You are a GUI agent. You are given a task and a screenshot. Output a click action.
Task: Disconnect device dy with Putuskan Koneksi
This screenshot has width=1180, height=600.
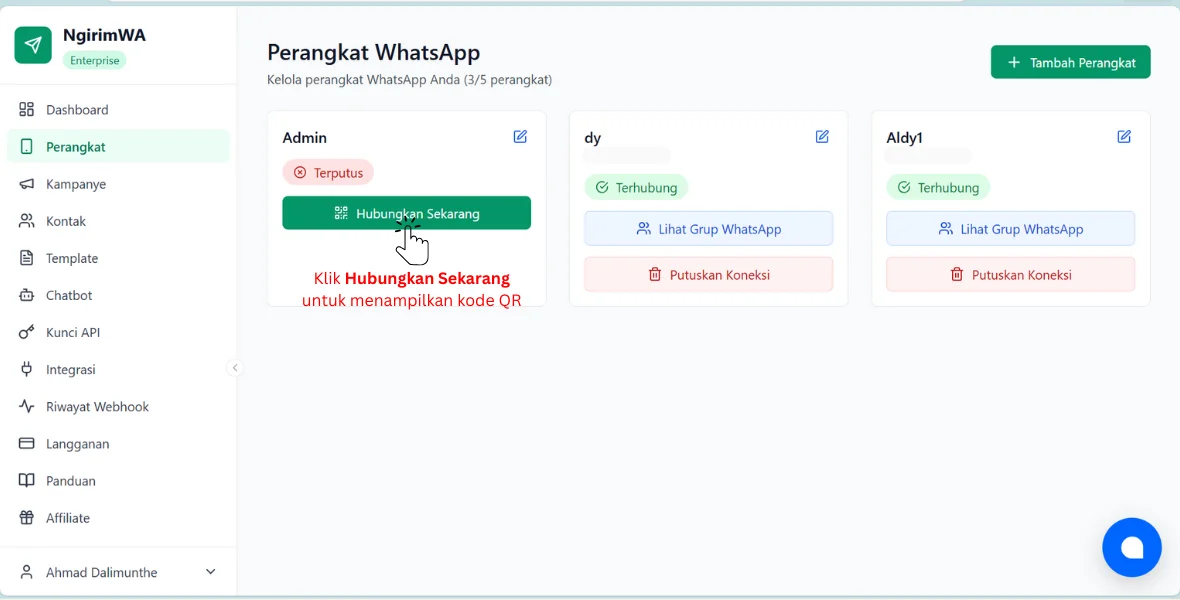(708, 275)
